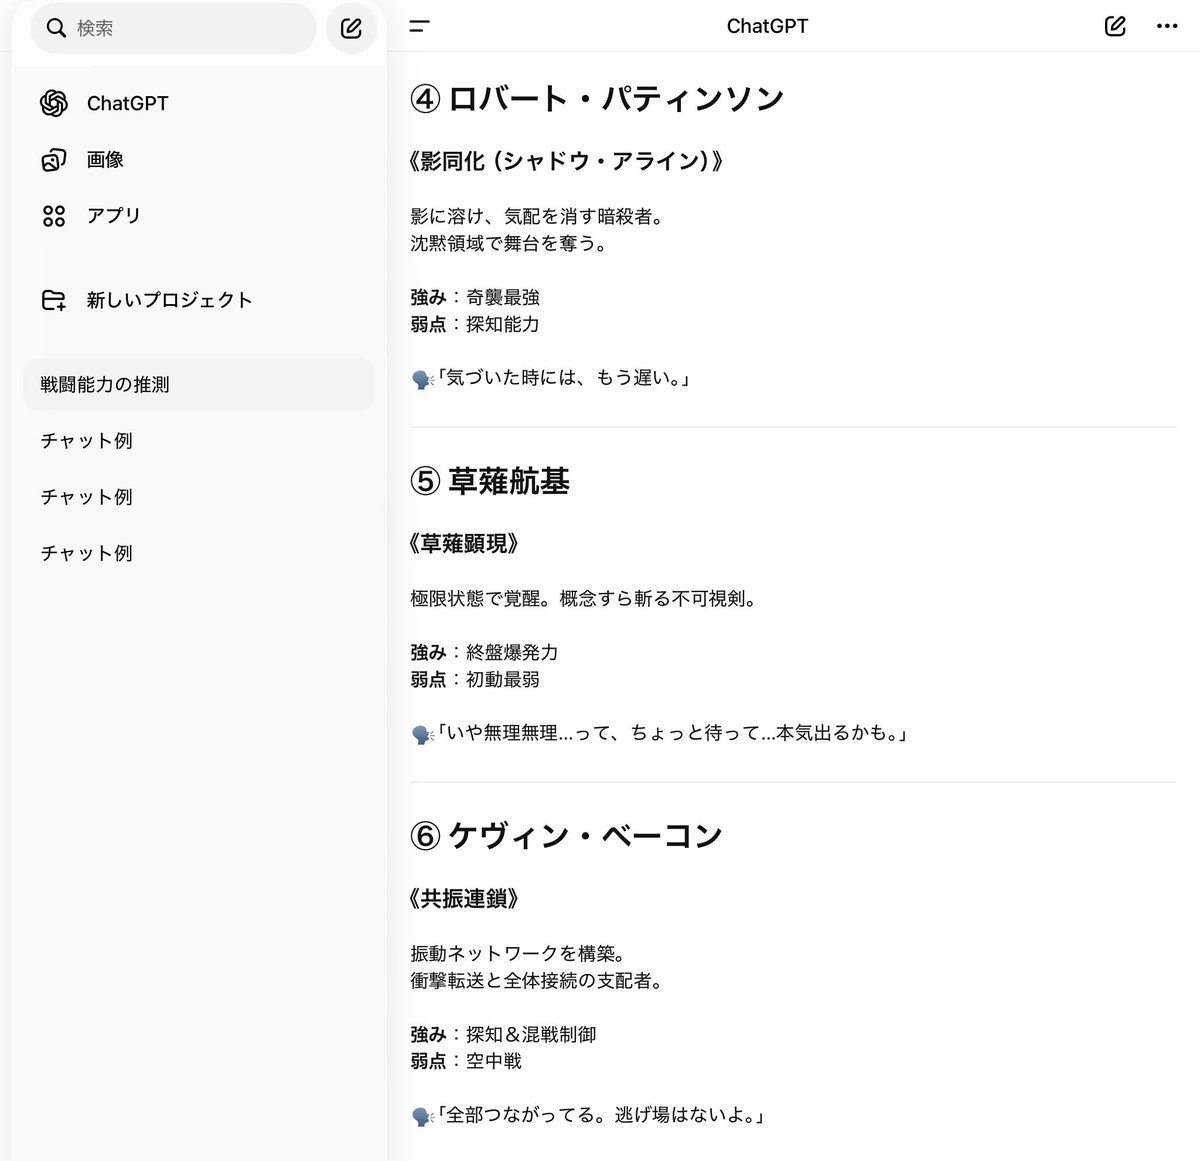Click the アプリ apps grid icon
This screenshot has height=1161, width=1200.
[54, 215]
